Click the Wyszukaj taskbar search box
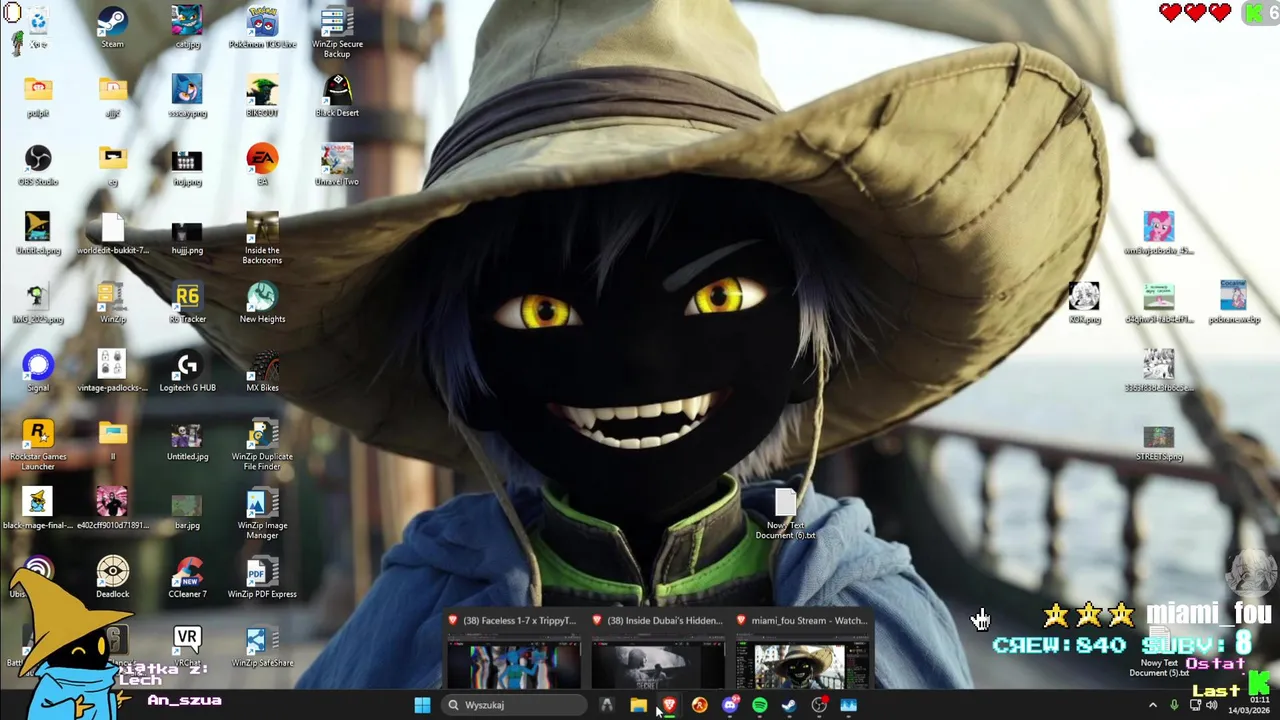The width and height of the screenshot is (1280, 720). click(513, 705)
